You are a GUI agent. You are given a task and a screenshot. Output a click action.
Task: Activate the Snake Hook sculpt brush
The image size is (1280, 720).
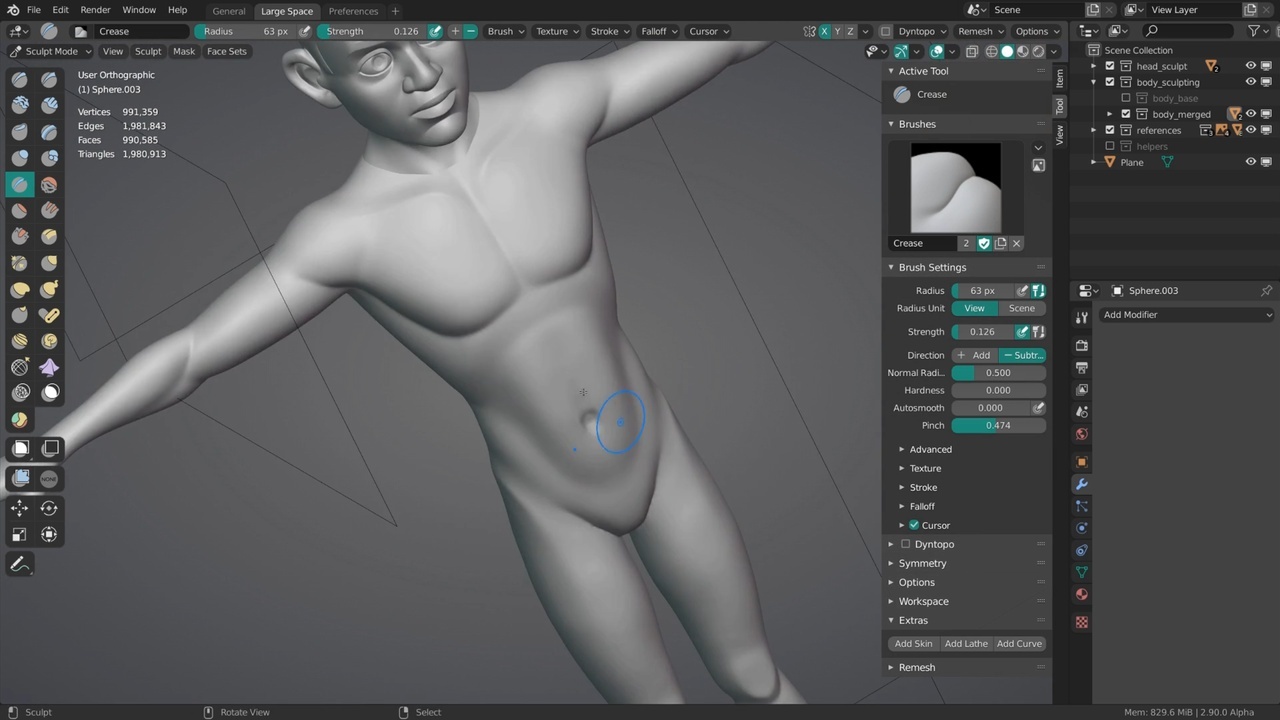(49, 289)
